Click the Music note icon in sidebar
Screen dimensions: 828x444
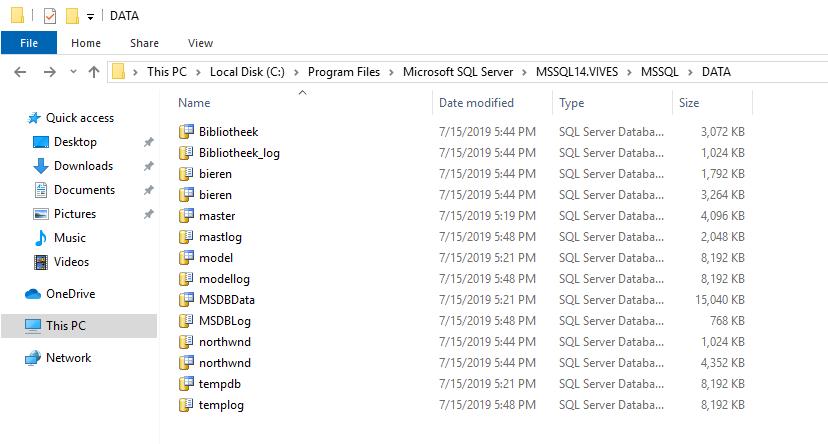[41, 238]
